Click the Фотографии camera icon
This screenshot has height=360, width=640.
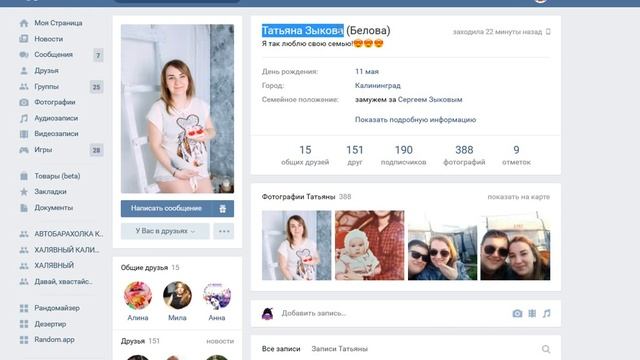click(x=24, y=102)
